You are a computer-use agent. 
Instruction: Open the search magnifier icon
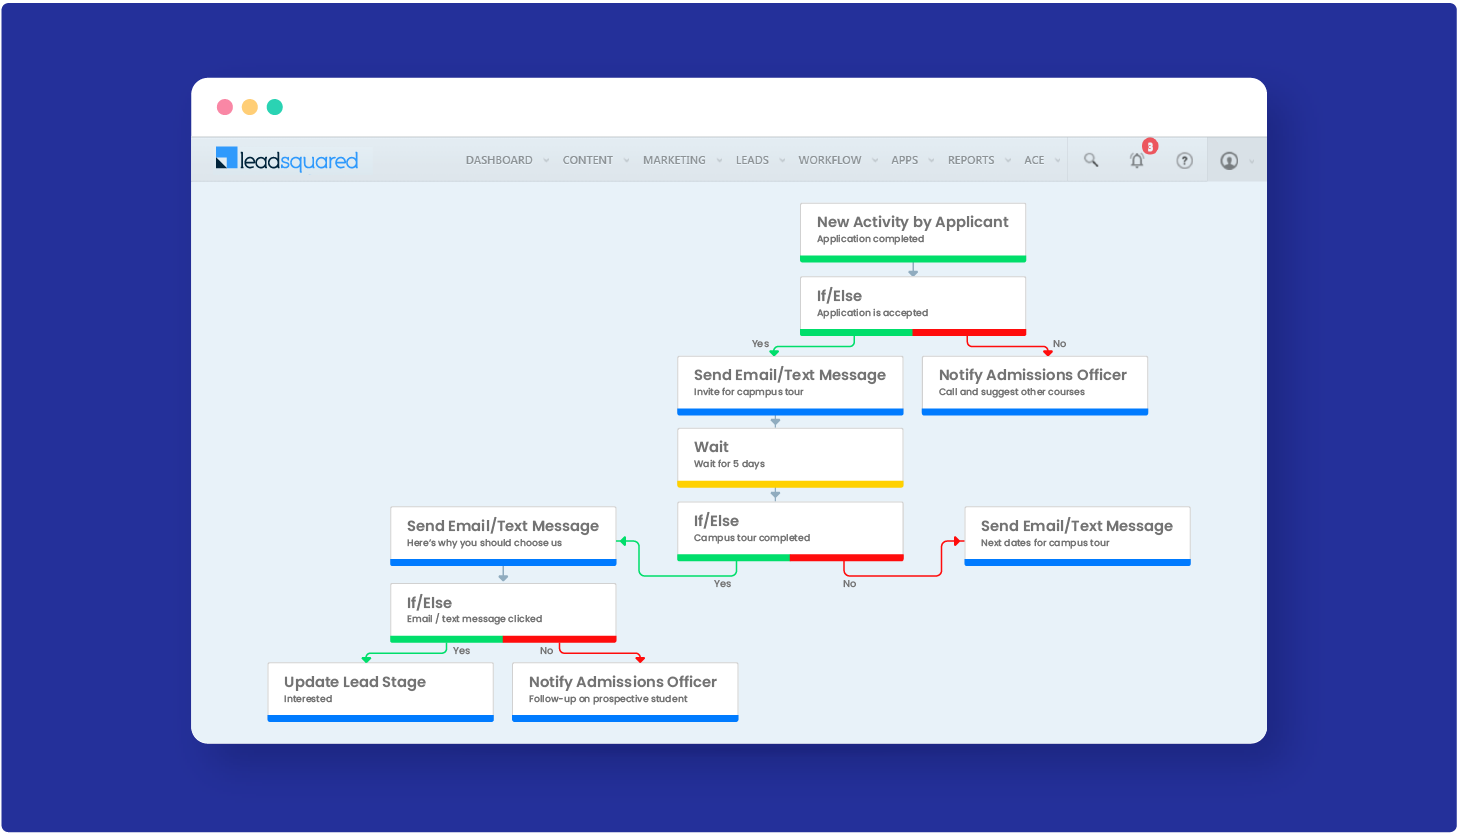pyautogui.click(x=1091, y=160)
